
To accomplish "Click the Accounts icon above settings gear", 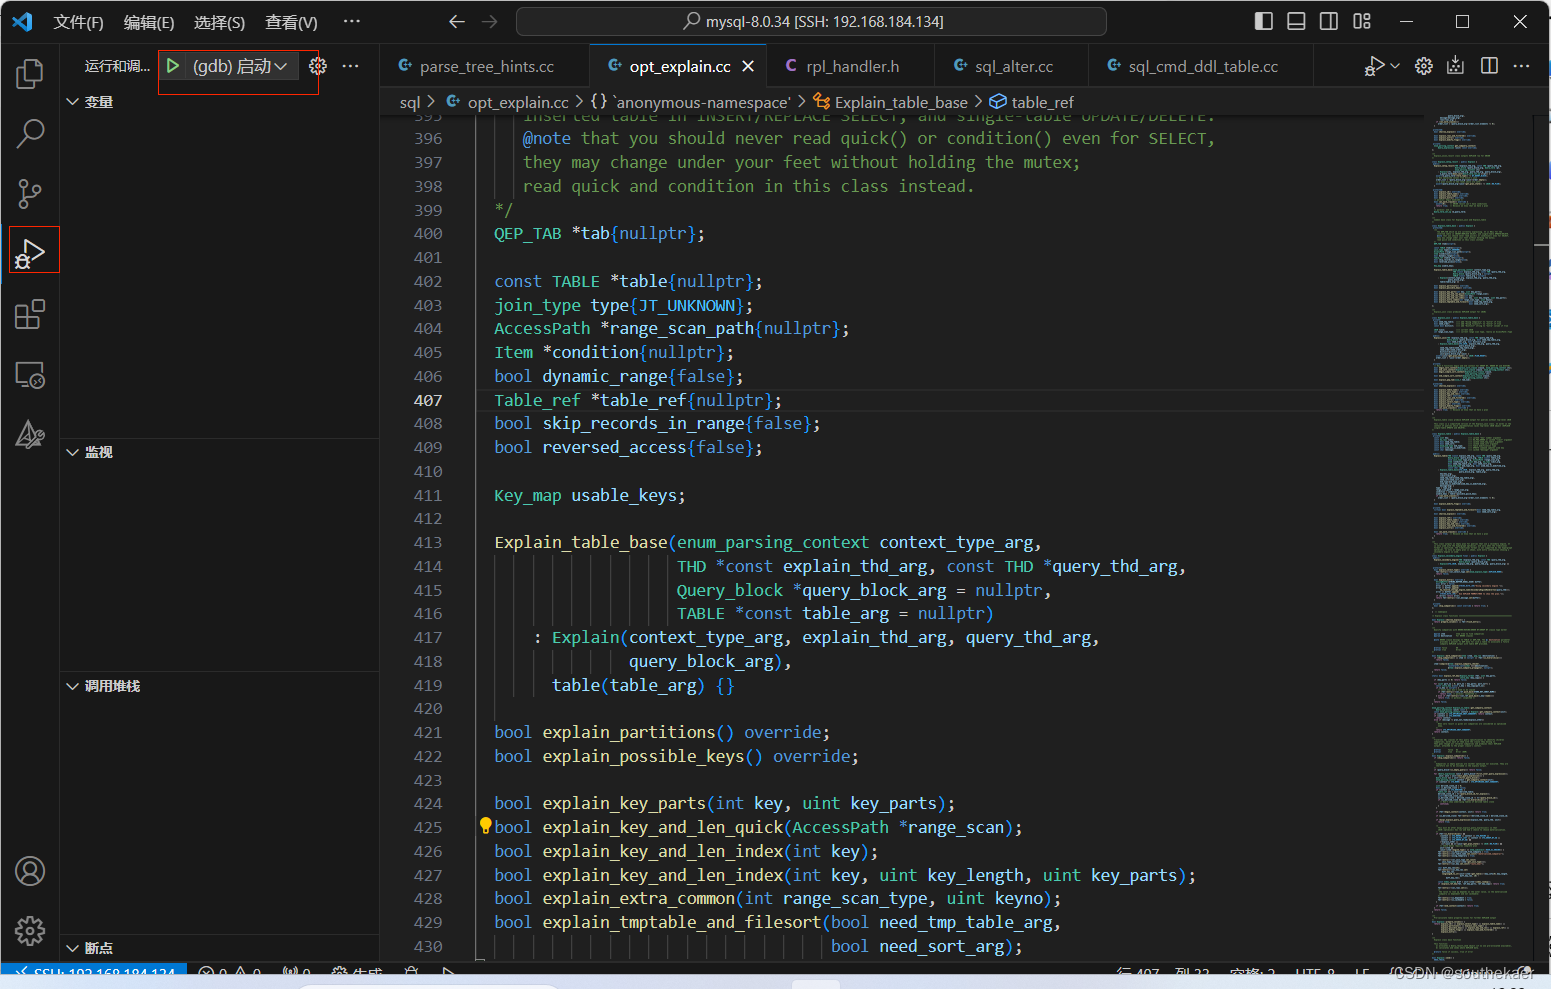I will (x=29, y=871).
